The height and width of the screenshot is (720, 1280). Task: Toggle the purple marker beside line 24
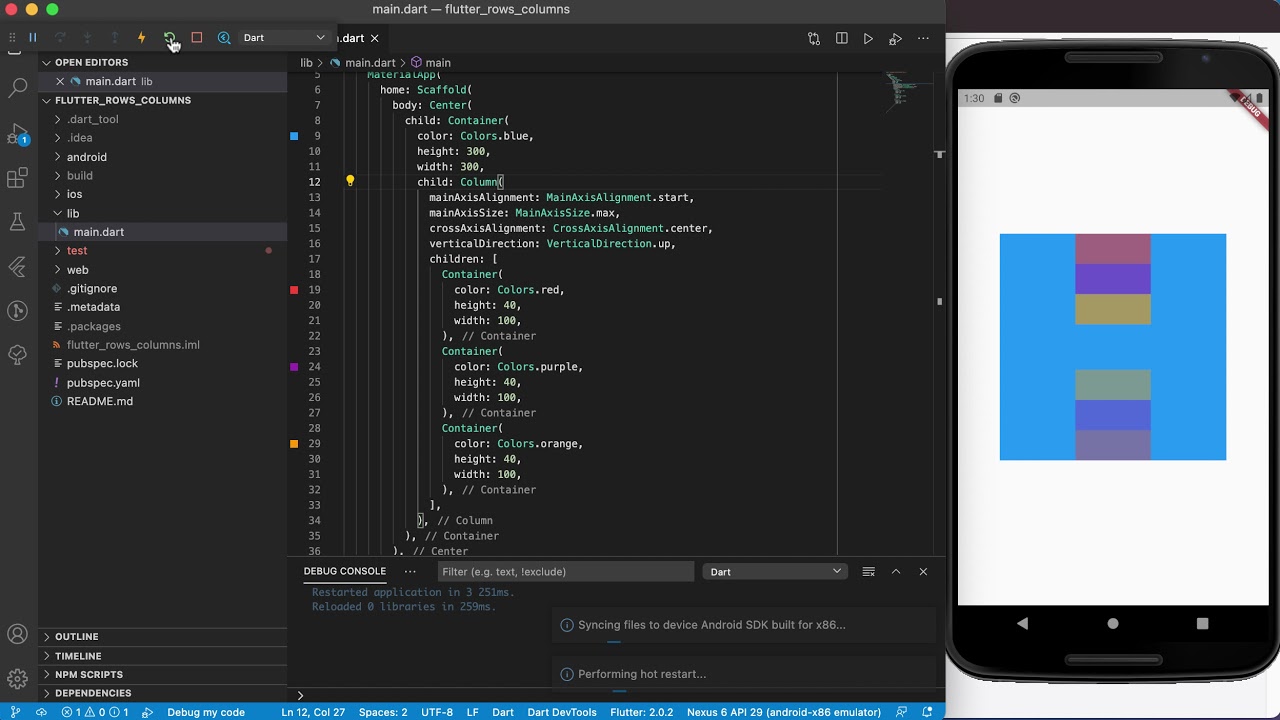coord(294,367)
